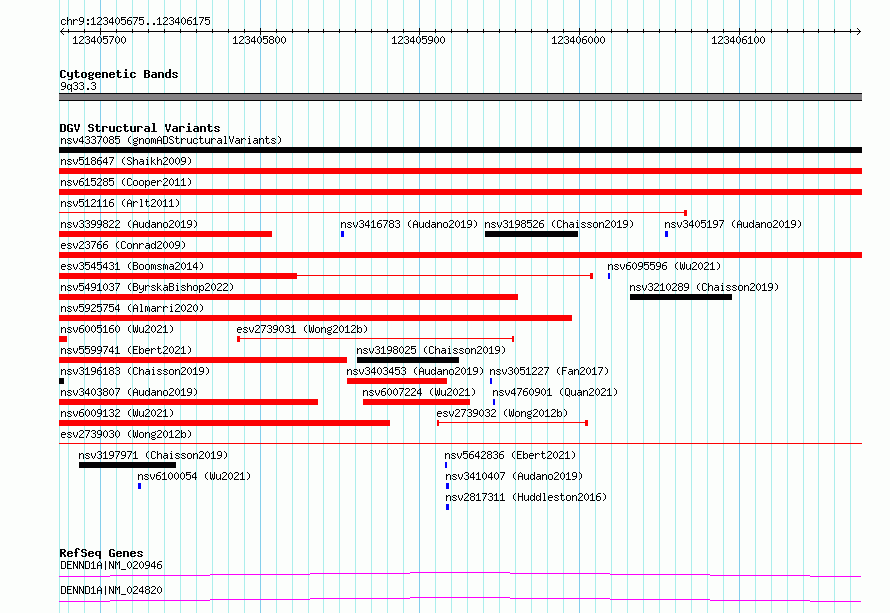Click the blue marker under nsv6100054 (Wu2021)
Screen dimensions: 890x613
(x=140, y=486)
